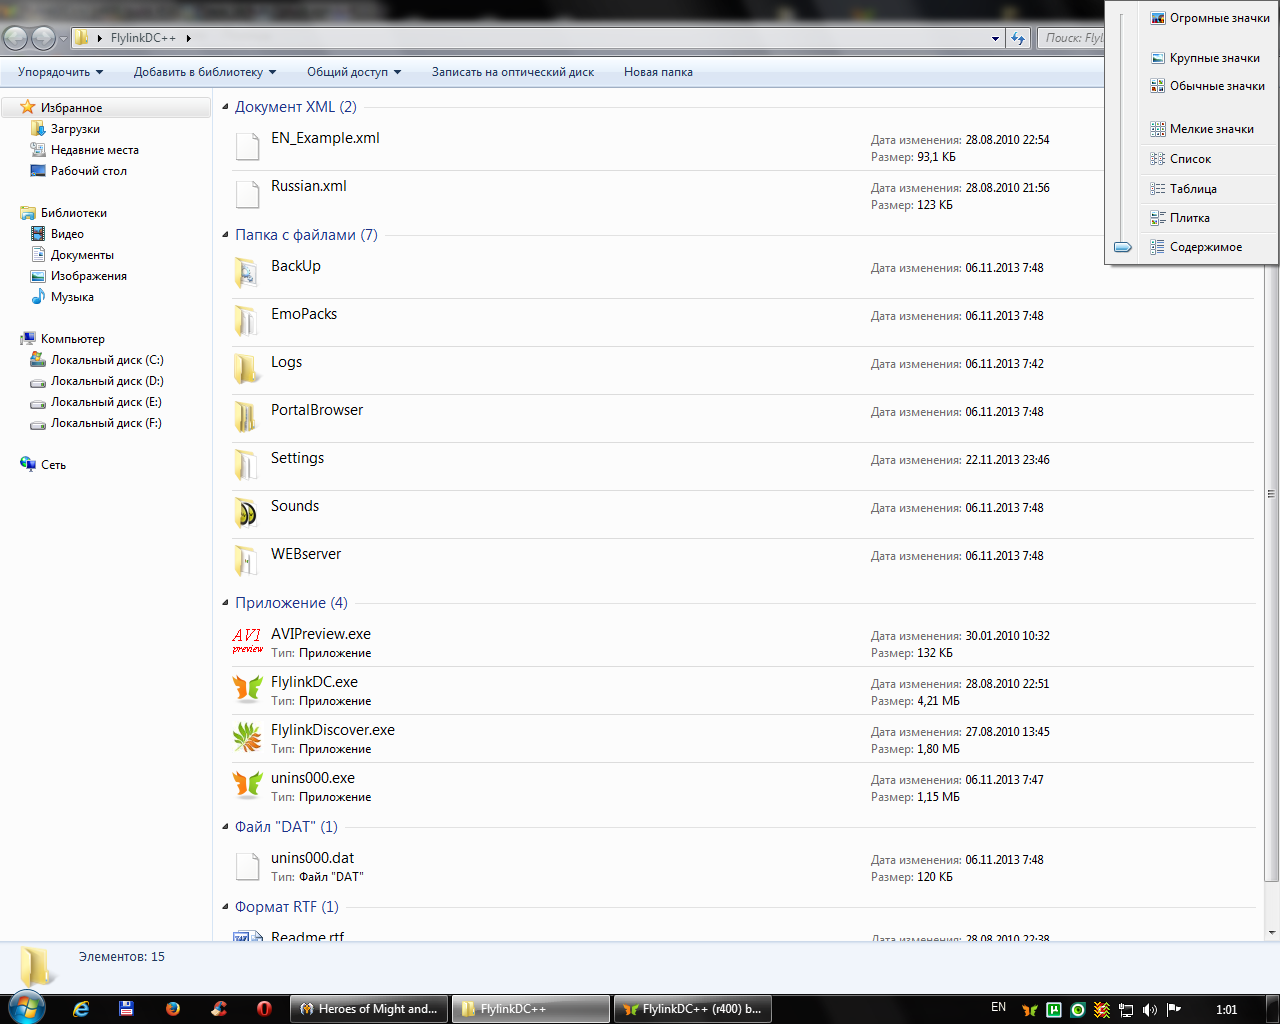The height and width of the screenshot is (1024, 1280).
Task: Collapse the Приложение group
Action: coord(225,603)
